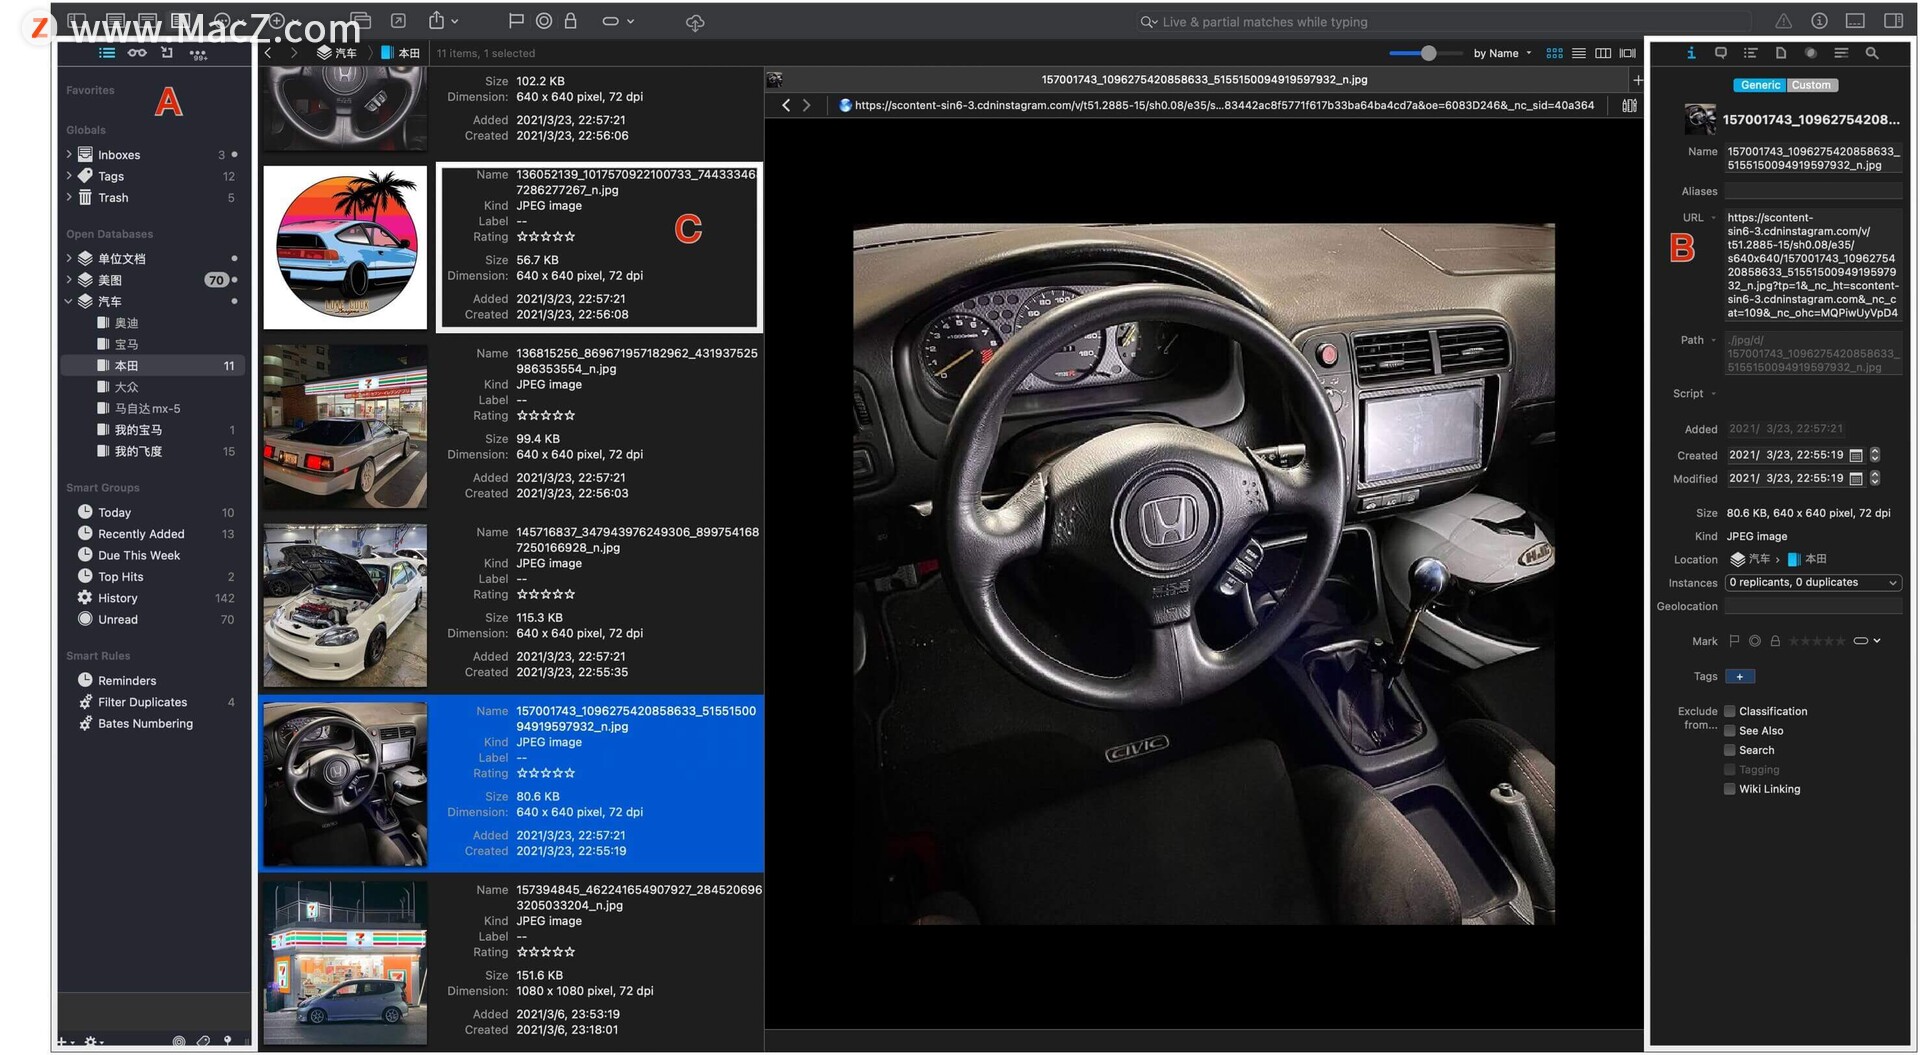Open the Share toolbar menu
Image resolution: width=1920 pixels, height=1055 pixels.
tap(442, 21)
